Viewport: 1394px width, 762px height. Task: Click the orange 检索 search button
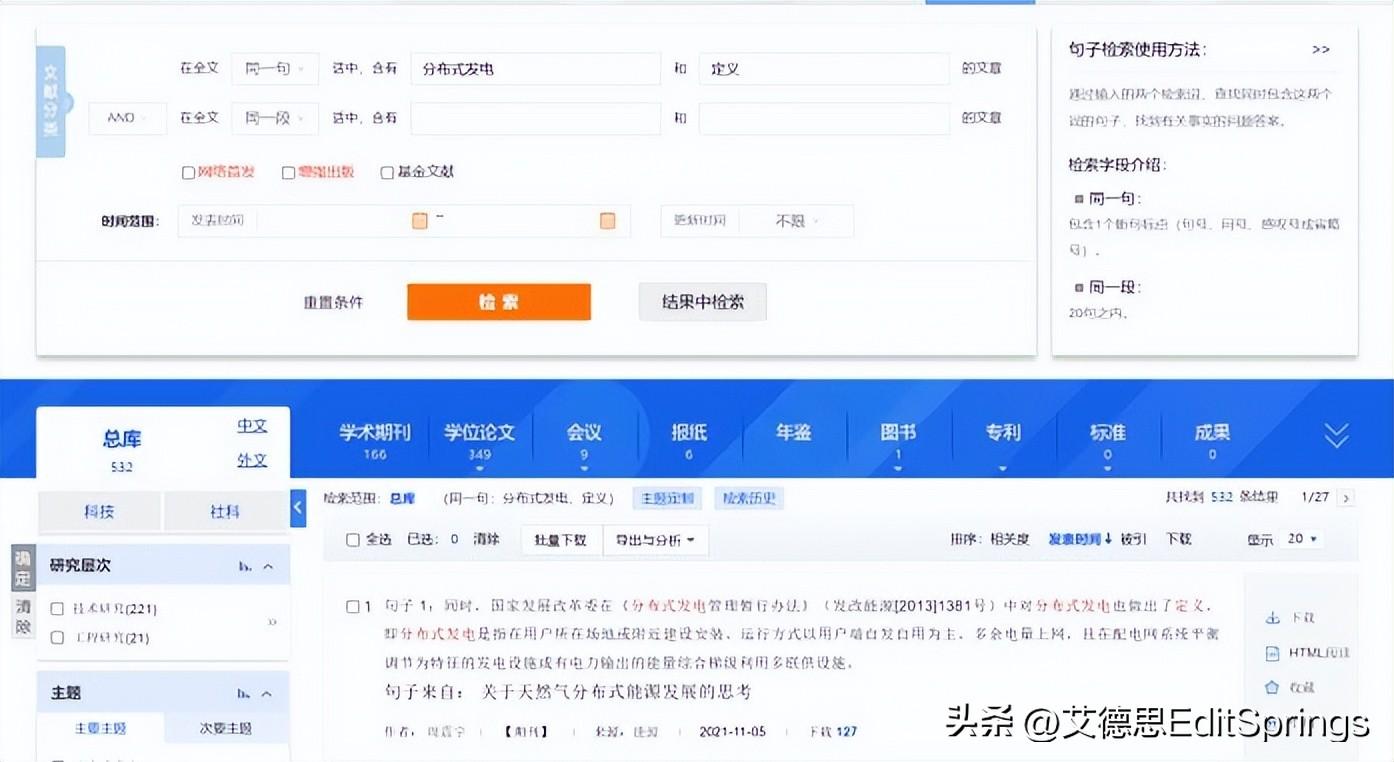499,302
